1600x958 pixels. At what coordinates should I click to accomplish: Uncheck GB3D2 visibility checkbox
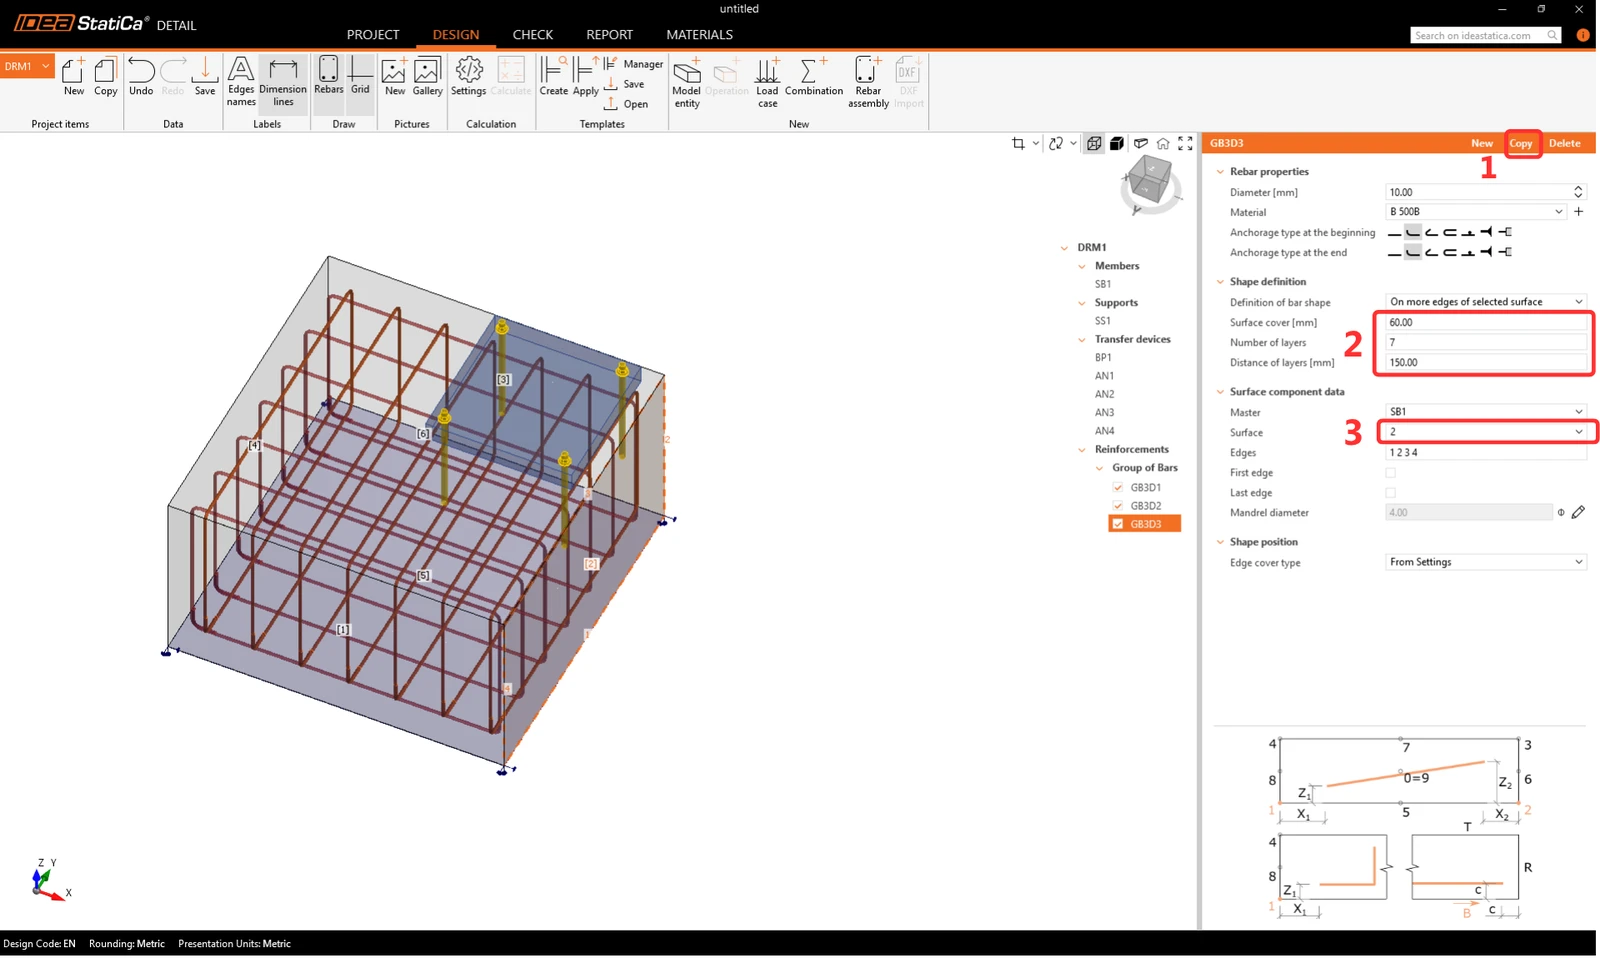coord(1118,506)
